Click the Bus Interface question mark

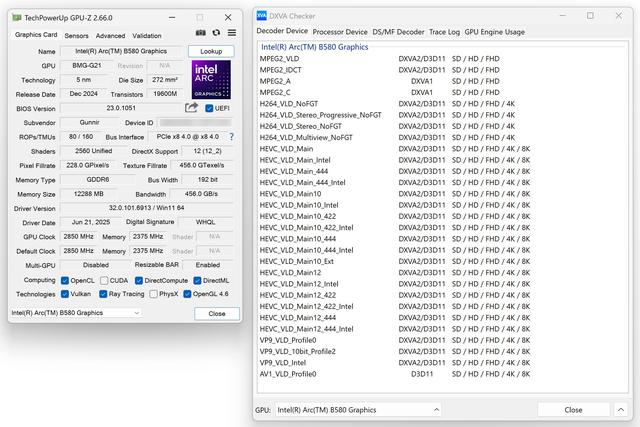click(x=231, y=137)
